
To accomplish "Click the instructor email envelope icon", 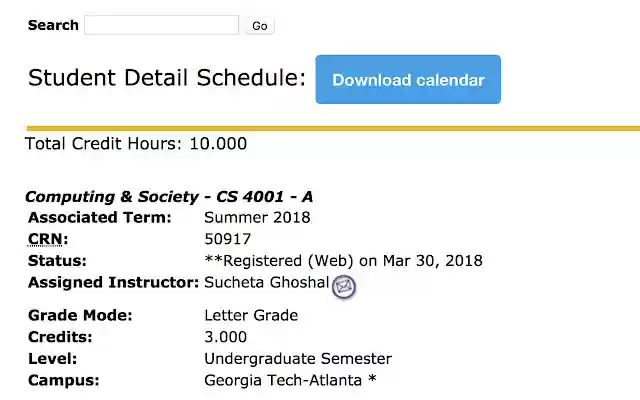I will 344,286.
